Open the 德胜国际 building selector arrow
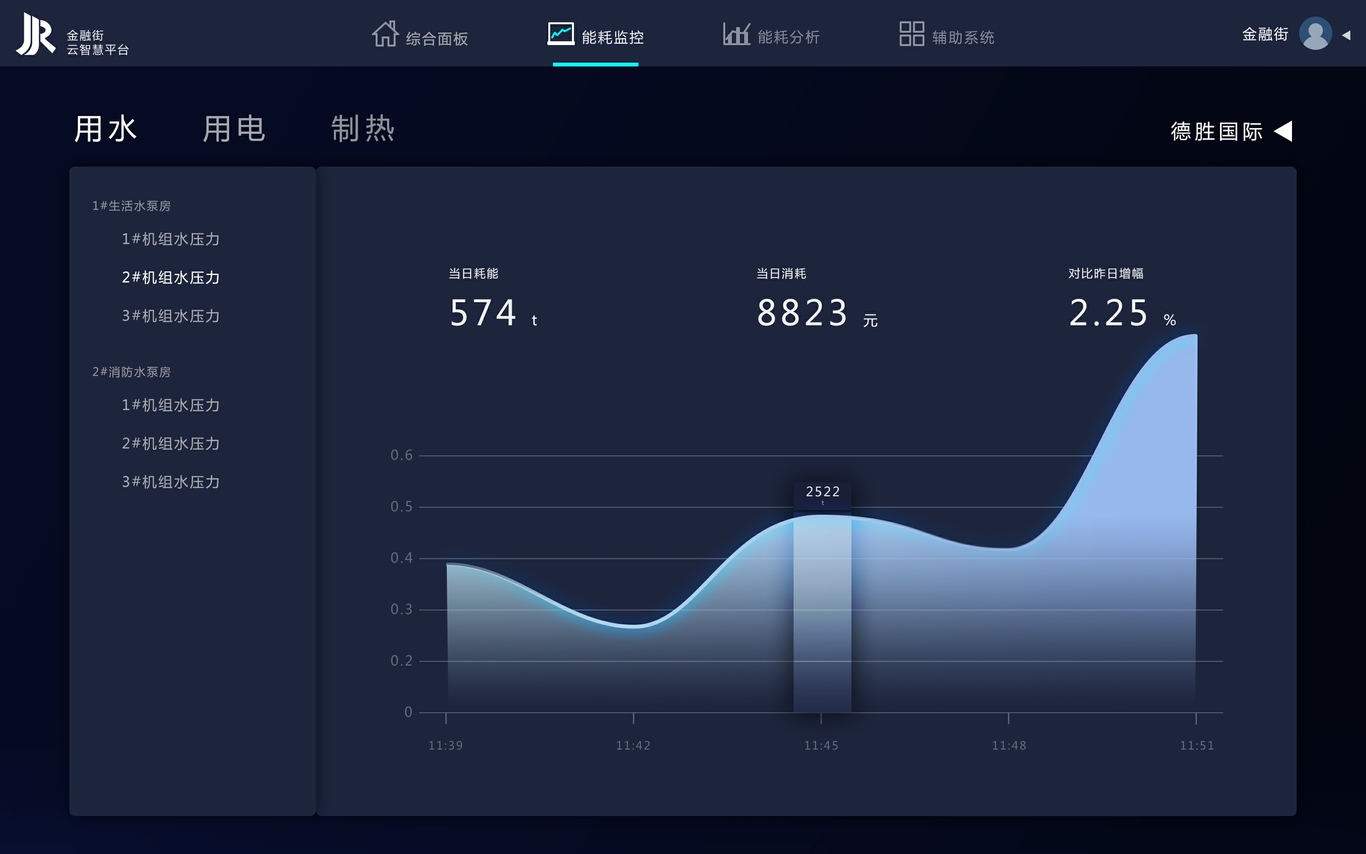This screenshot has width=1366, height=854. [1283, 131]
